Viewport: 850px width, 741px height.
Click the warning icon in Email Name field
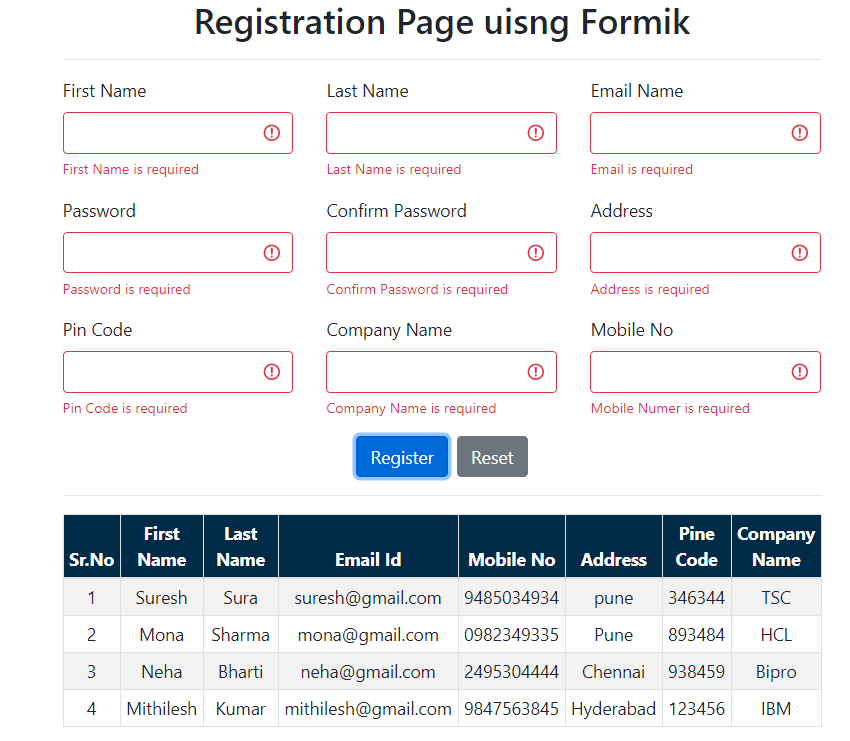[x=800, y=133]
